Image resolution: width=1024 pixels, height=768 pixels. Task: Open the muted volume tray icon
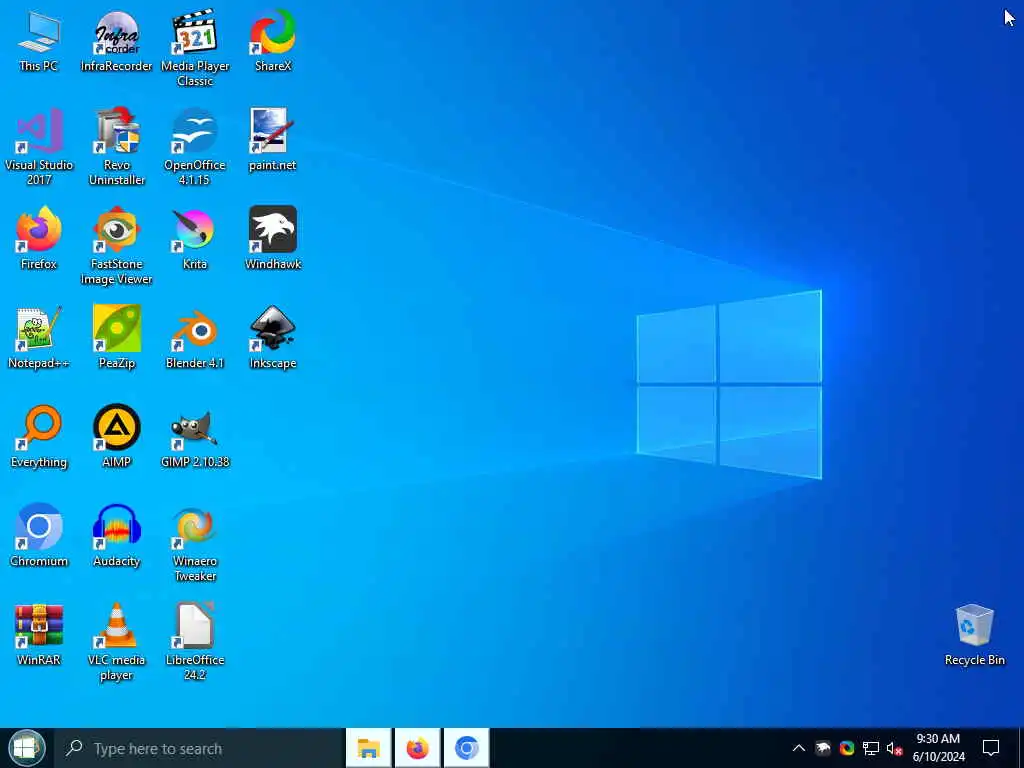[x=895, y=748]
